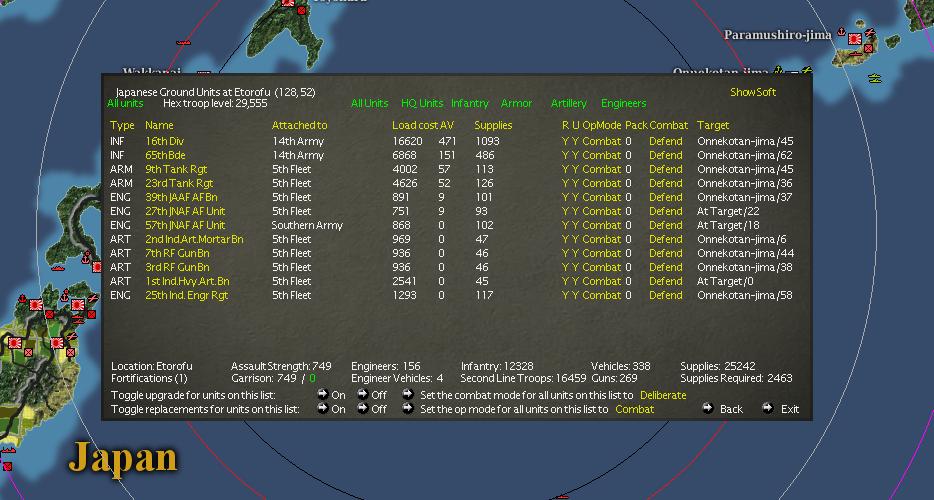Open the 3rd RF Gun Bn unit
The image size is (934, 500).
pos(177,267)
